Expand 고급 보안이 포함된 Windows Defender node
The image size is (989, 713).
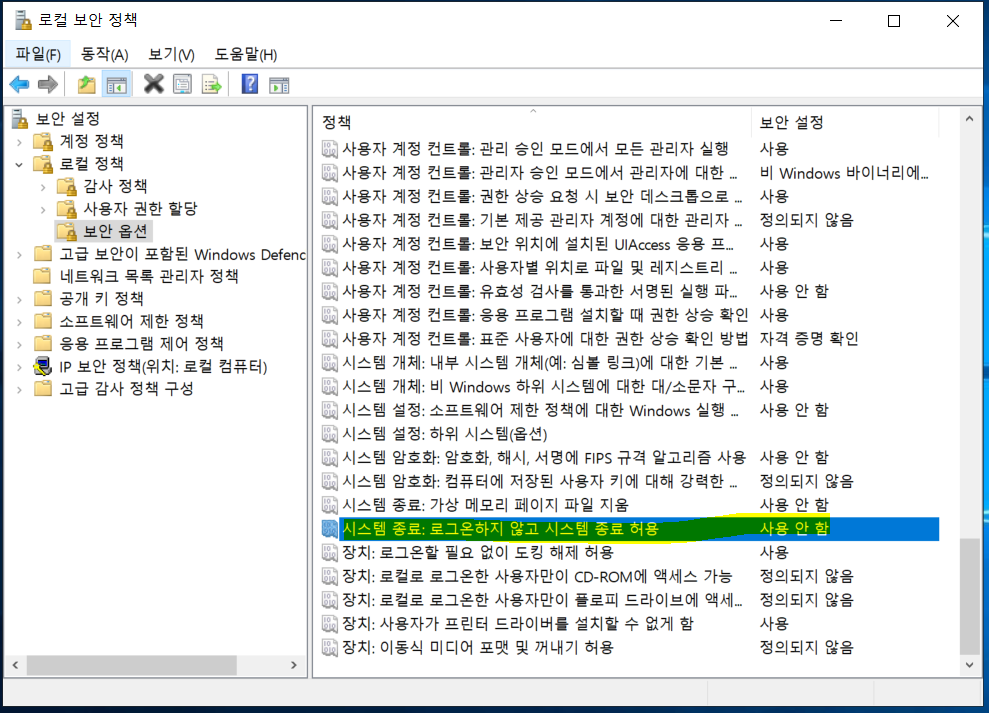click(20, 255)
